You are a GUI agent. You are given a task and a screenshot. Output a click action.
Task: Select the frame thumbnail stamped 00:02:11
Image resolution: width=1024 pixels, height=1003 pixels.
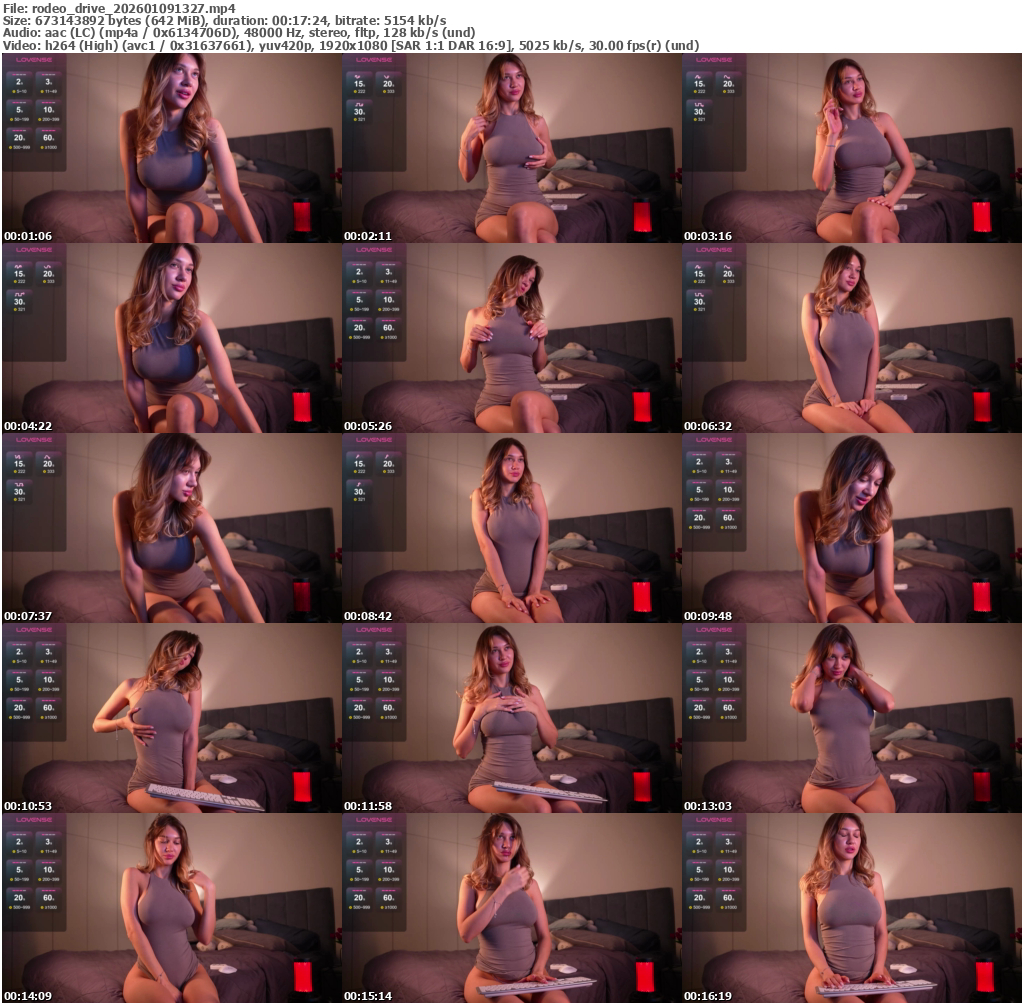[x=511, y=148]
